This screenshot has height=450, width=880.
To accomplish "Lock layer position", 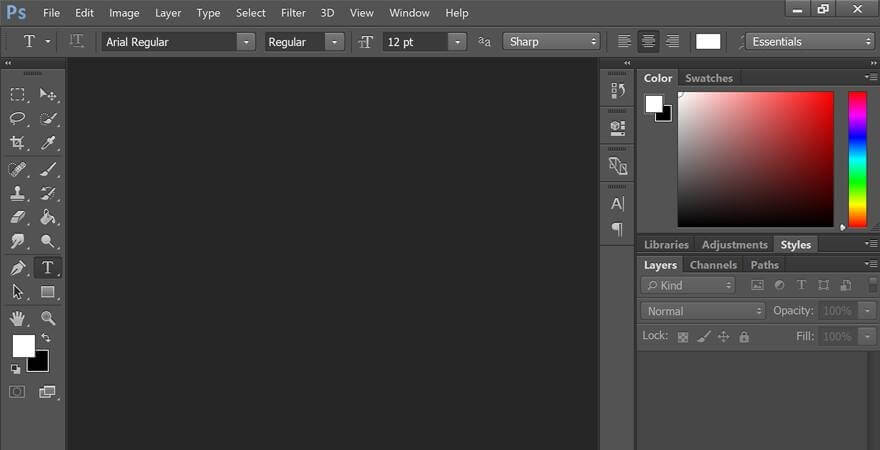I will [x=724, y=337].
